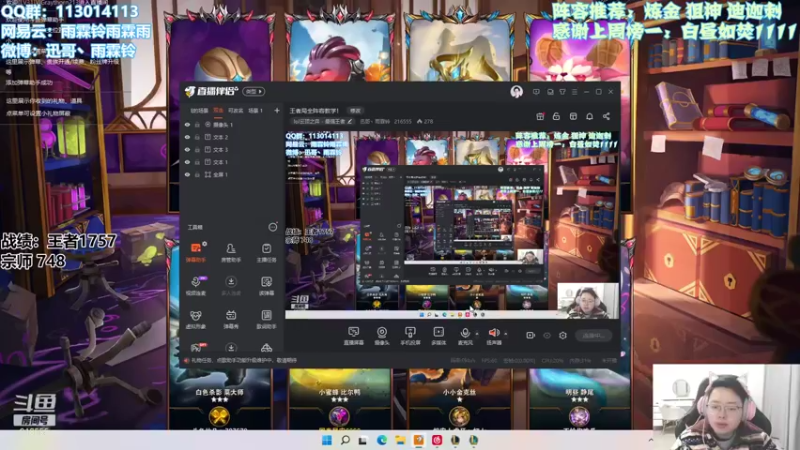Open the sticker tool right of the greyed download icon
Screen dimensions: 800x450
click(266, 286)
